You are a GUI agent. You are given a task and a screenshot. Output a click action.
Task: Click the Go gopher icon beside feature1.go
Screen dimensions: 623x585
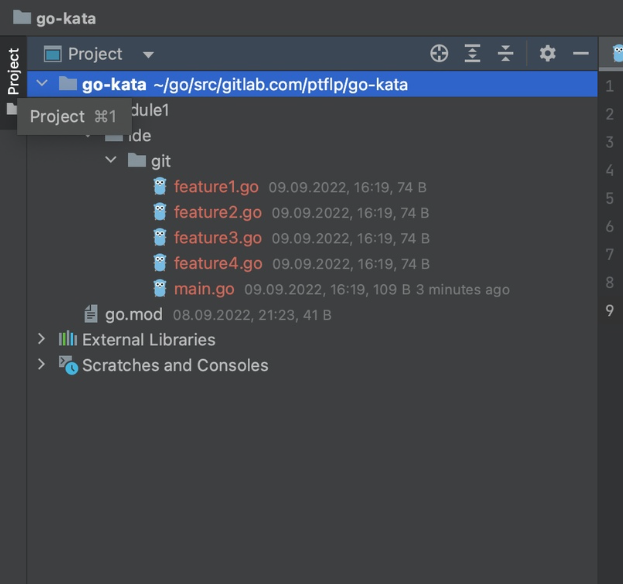click(160, 186)
